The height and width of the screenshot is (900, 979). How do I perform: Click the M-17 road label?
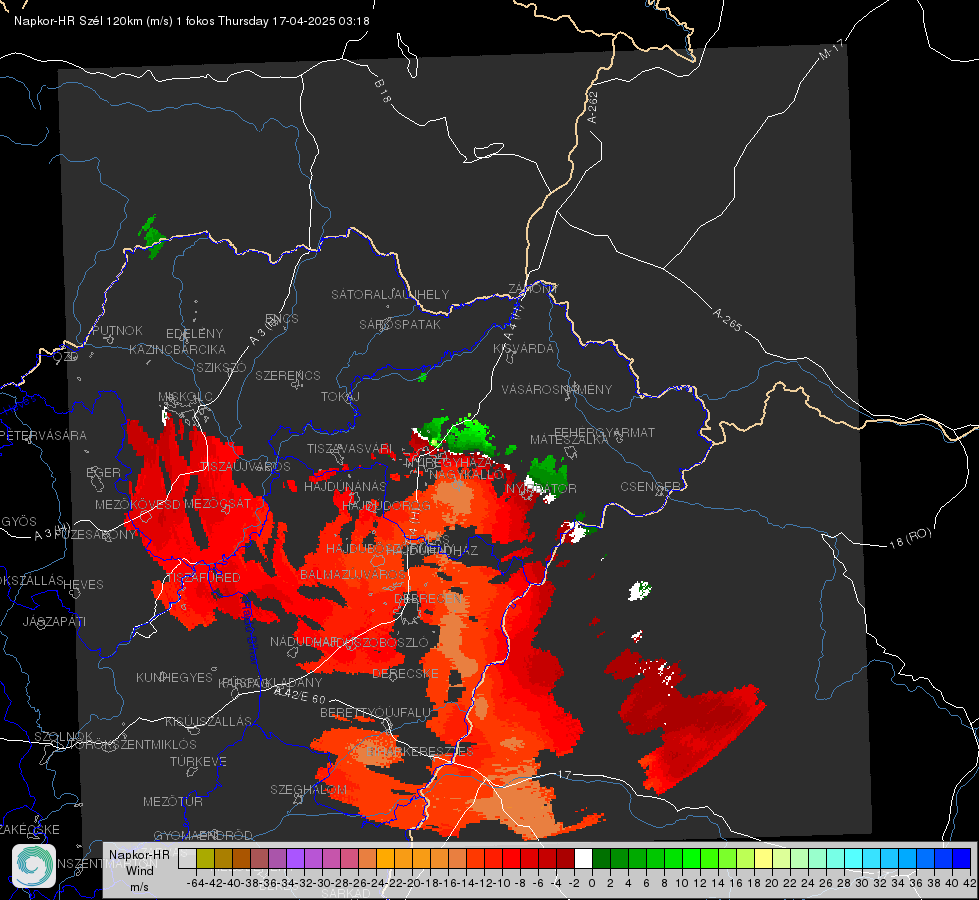point(831,49)
